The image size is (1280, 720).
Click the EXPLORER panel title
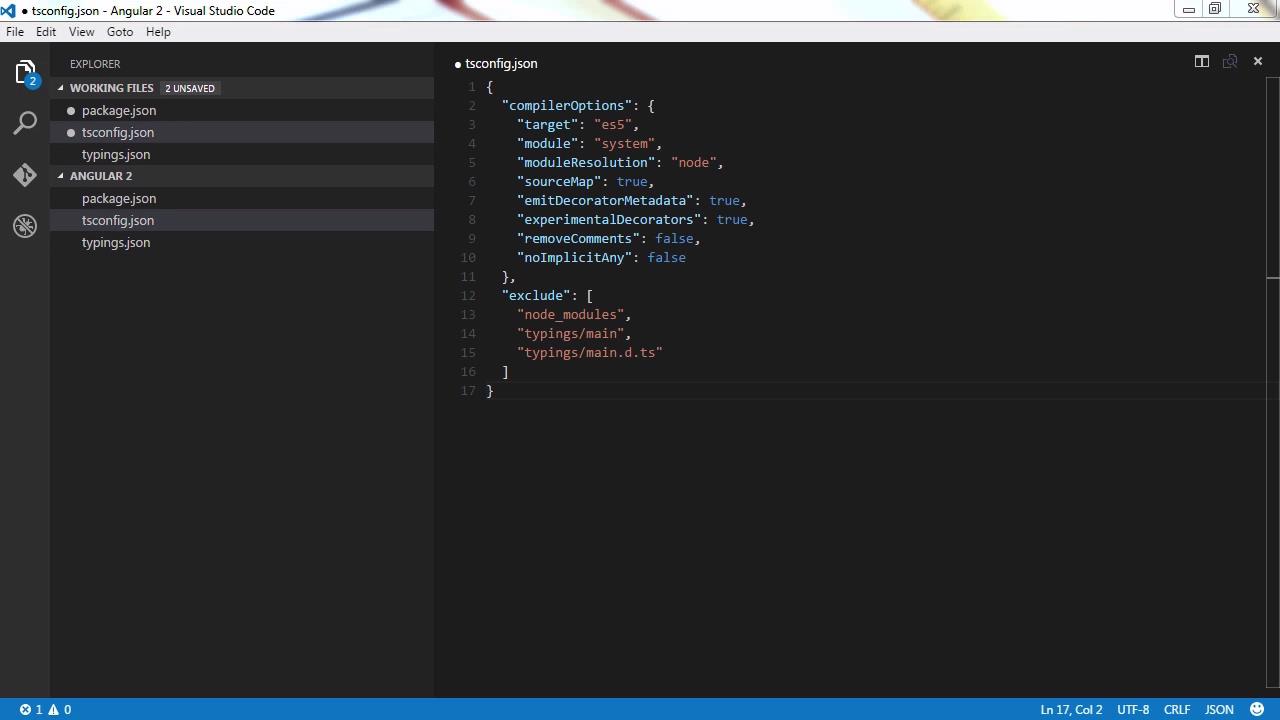click(x=95, y=64)
